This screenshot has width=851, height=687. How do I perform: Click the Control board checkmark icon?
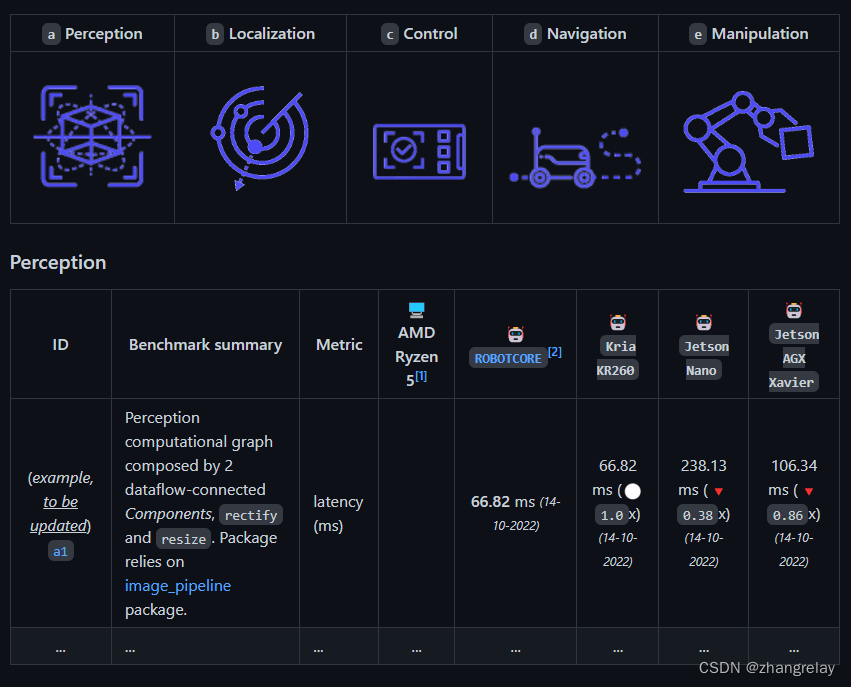(419, 152)
